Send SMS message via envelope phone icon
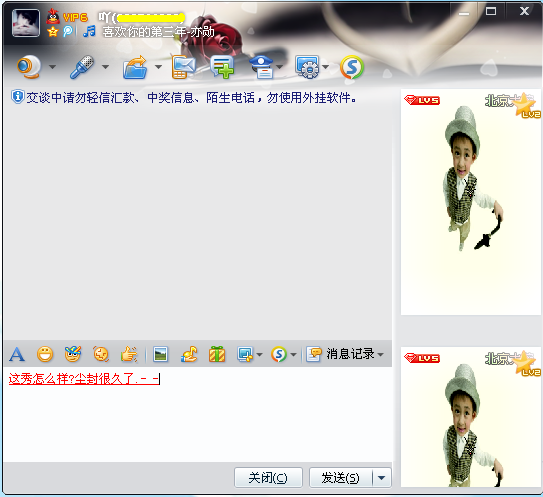 [x=184, y=67]
